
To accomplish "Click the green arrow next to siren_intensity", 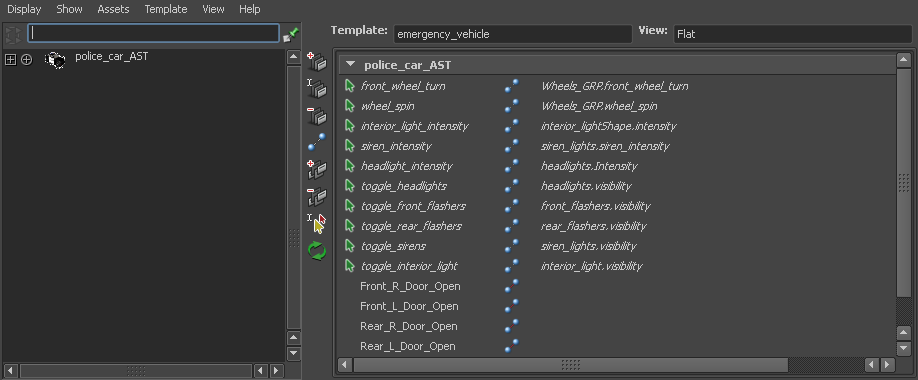I will [x=350, y=146].
